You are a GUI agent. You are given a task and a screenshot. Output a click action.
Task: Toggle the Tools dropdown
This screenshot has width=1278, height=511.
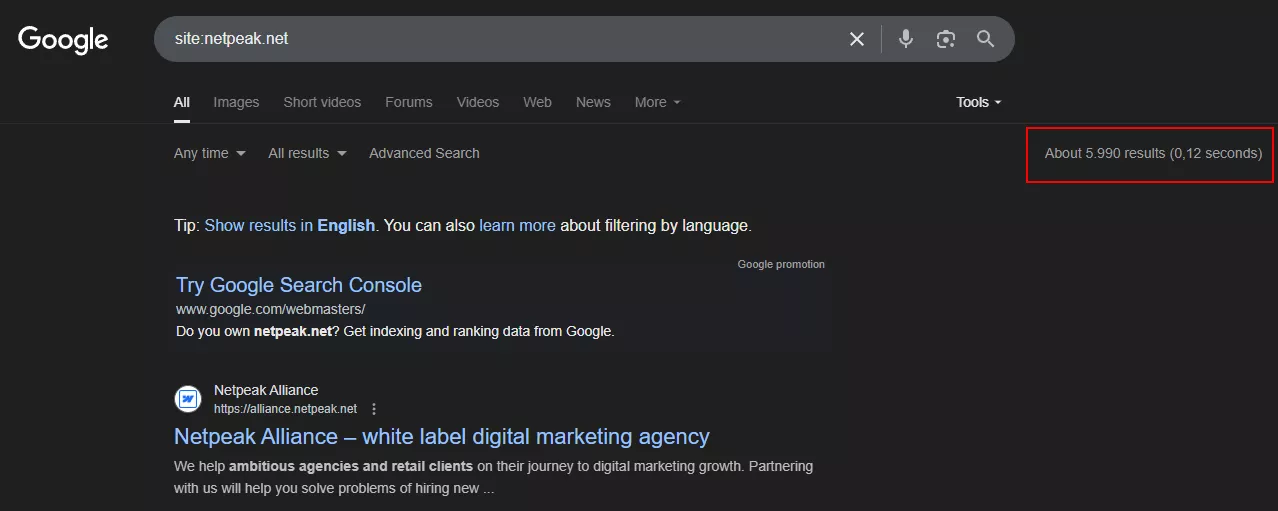tap(978, 102)
